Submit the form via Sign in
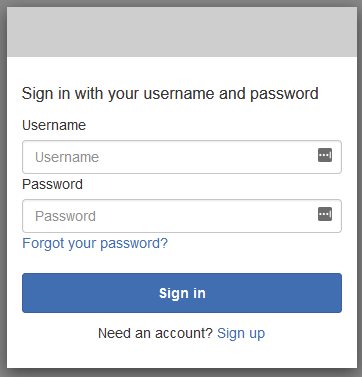 (182, 293)
